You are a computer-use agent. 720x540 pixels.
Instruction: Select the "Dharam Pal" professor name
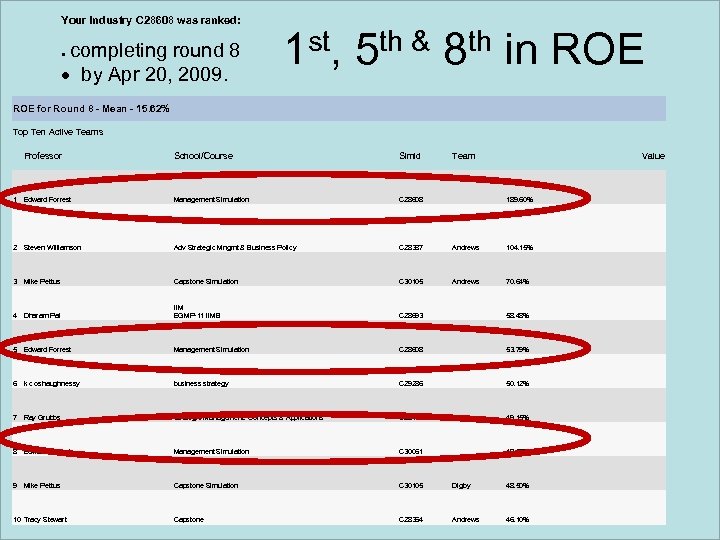tap(42, 315)
